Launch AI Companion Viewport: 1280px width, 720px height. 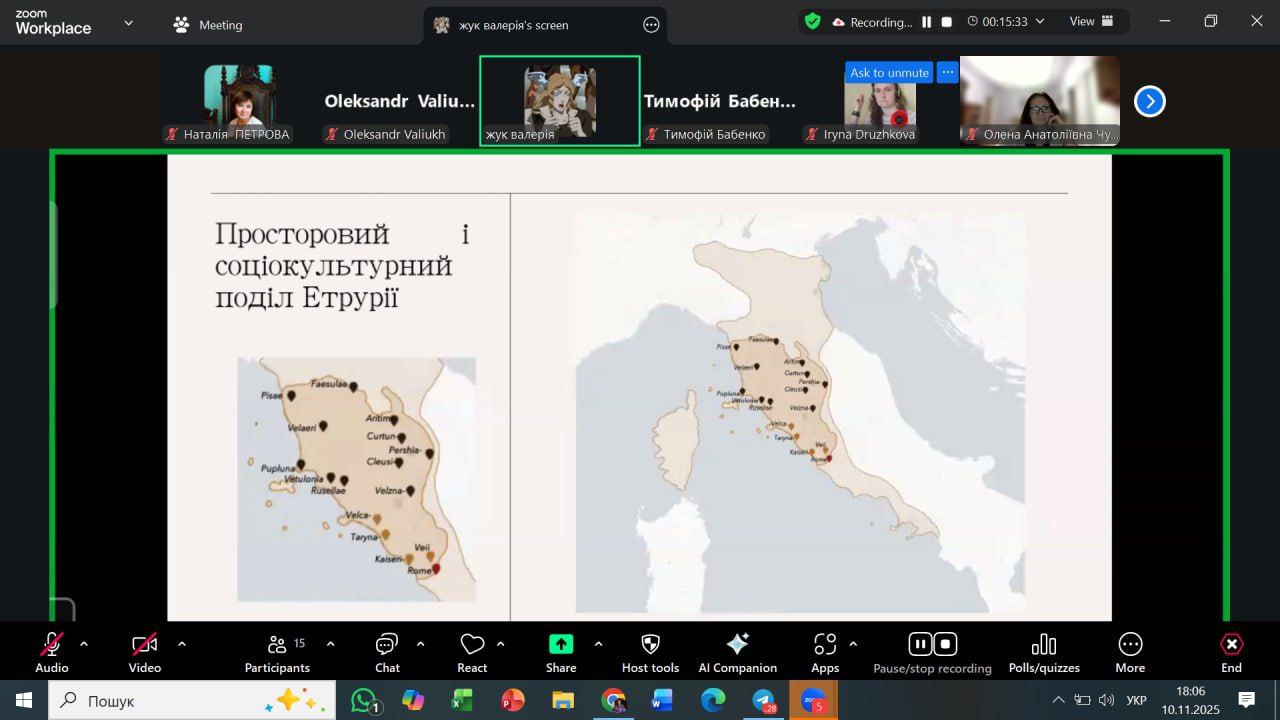(737, 645)
